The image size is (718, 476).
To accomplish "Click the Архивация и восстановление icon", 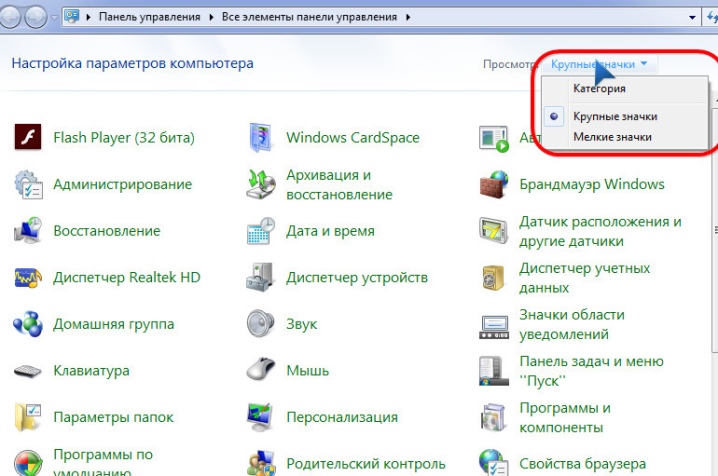I will click(x=261, y=184).
